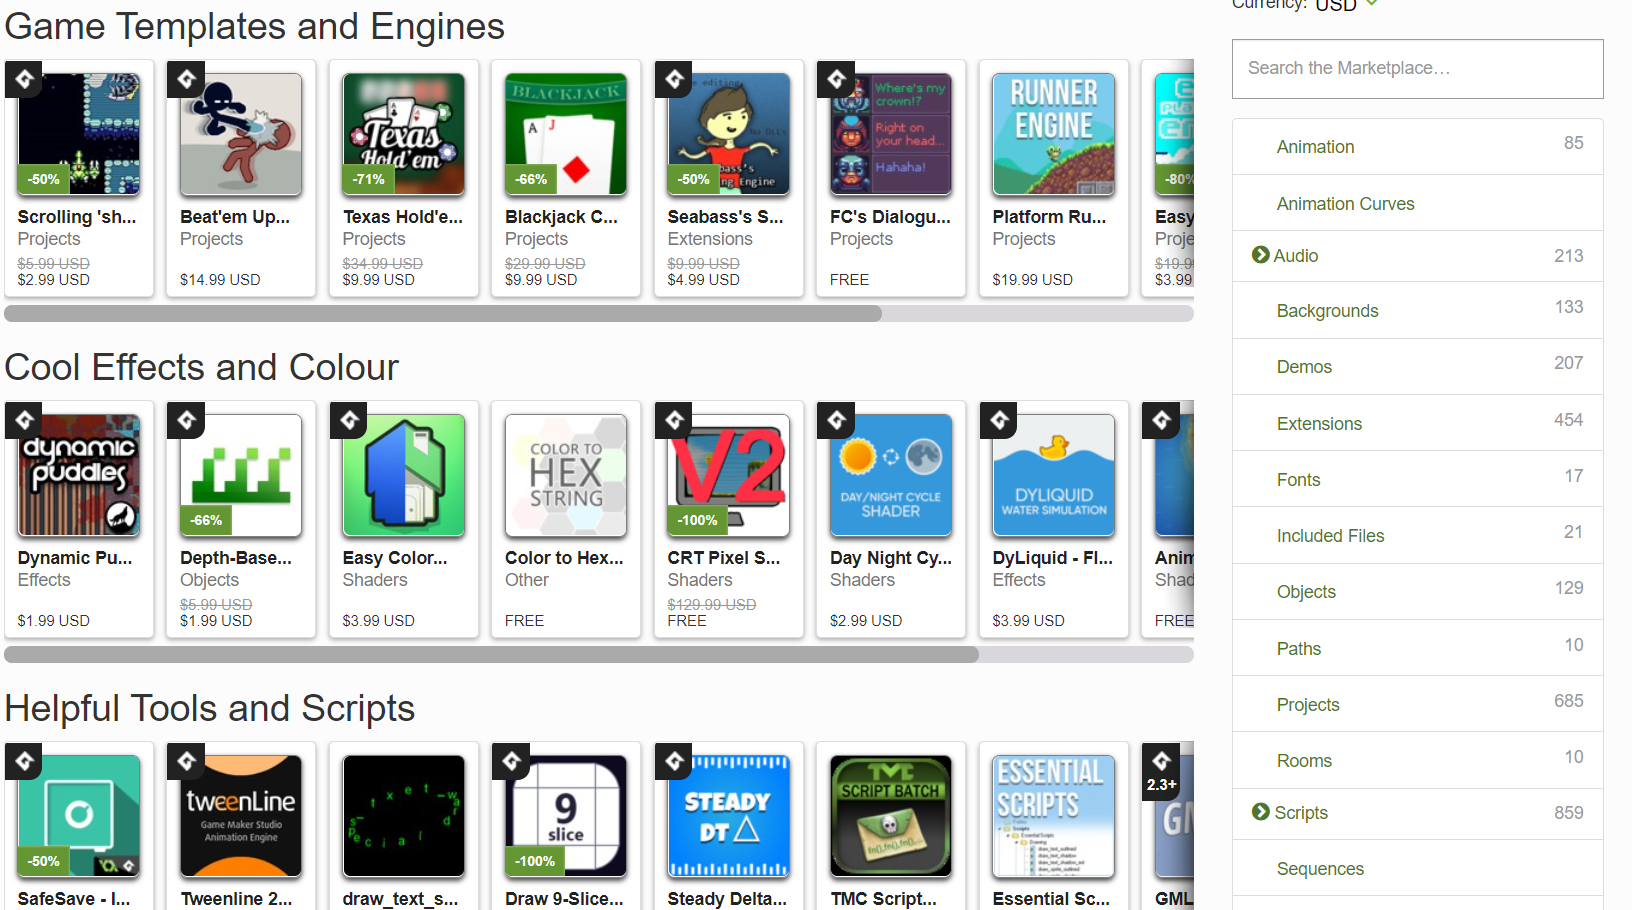The height and width of the screenshot is (910, 1632).
Task: Click the Search the Marketplace field
Action: click(x=1418, y=69)
